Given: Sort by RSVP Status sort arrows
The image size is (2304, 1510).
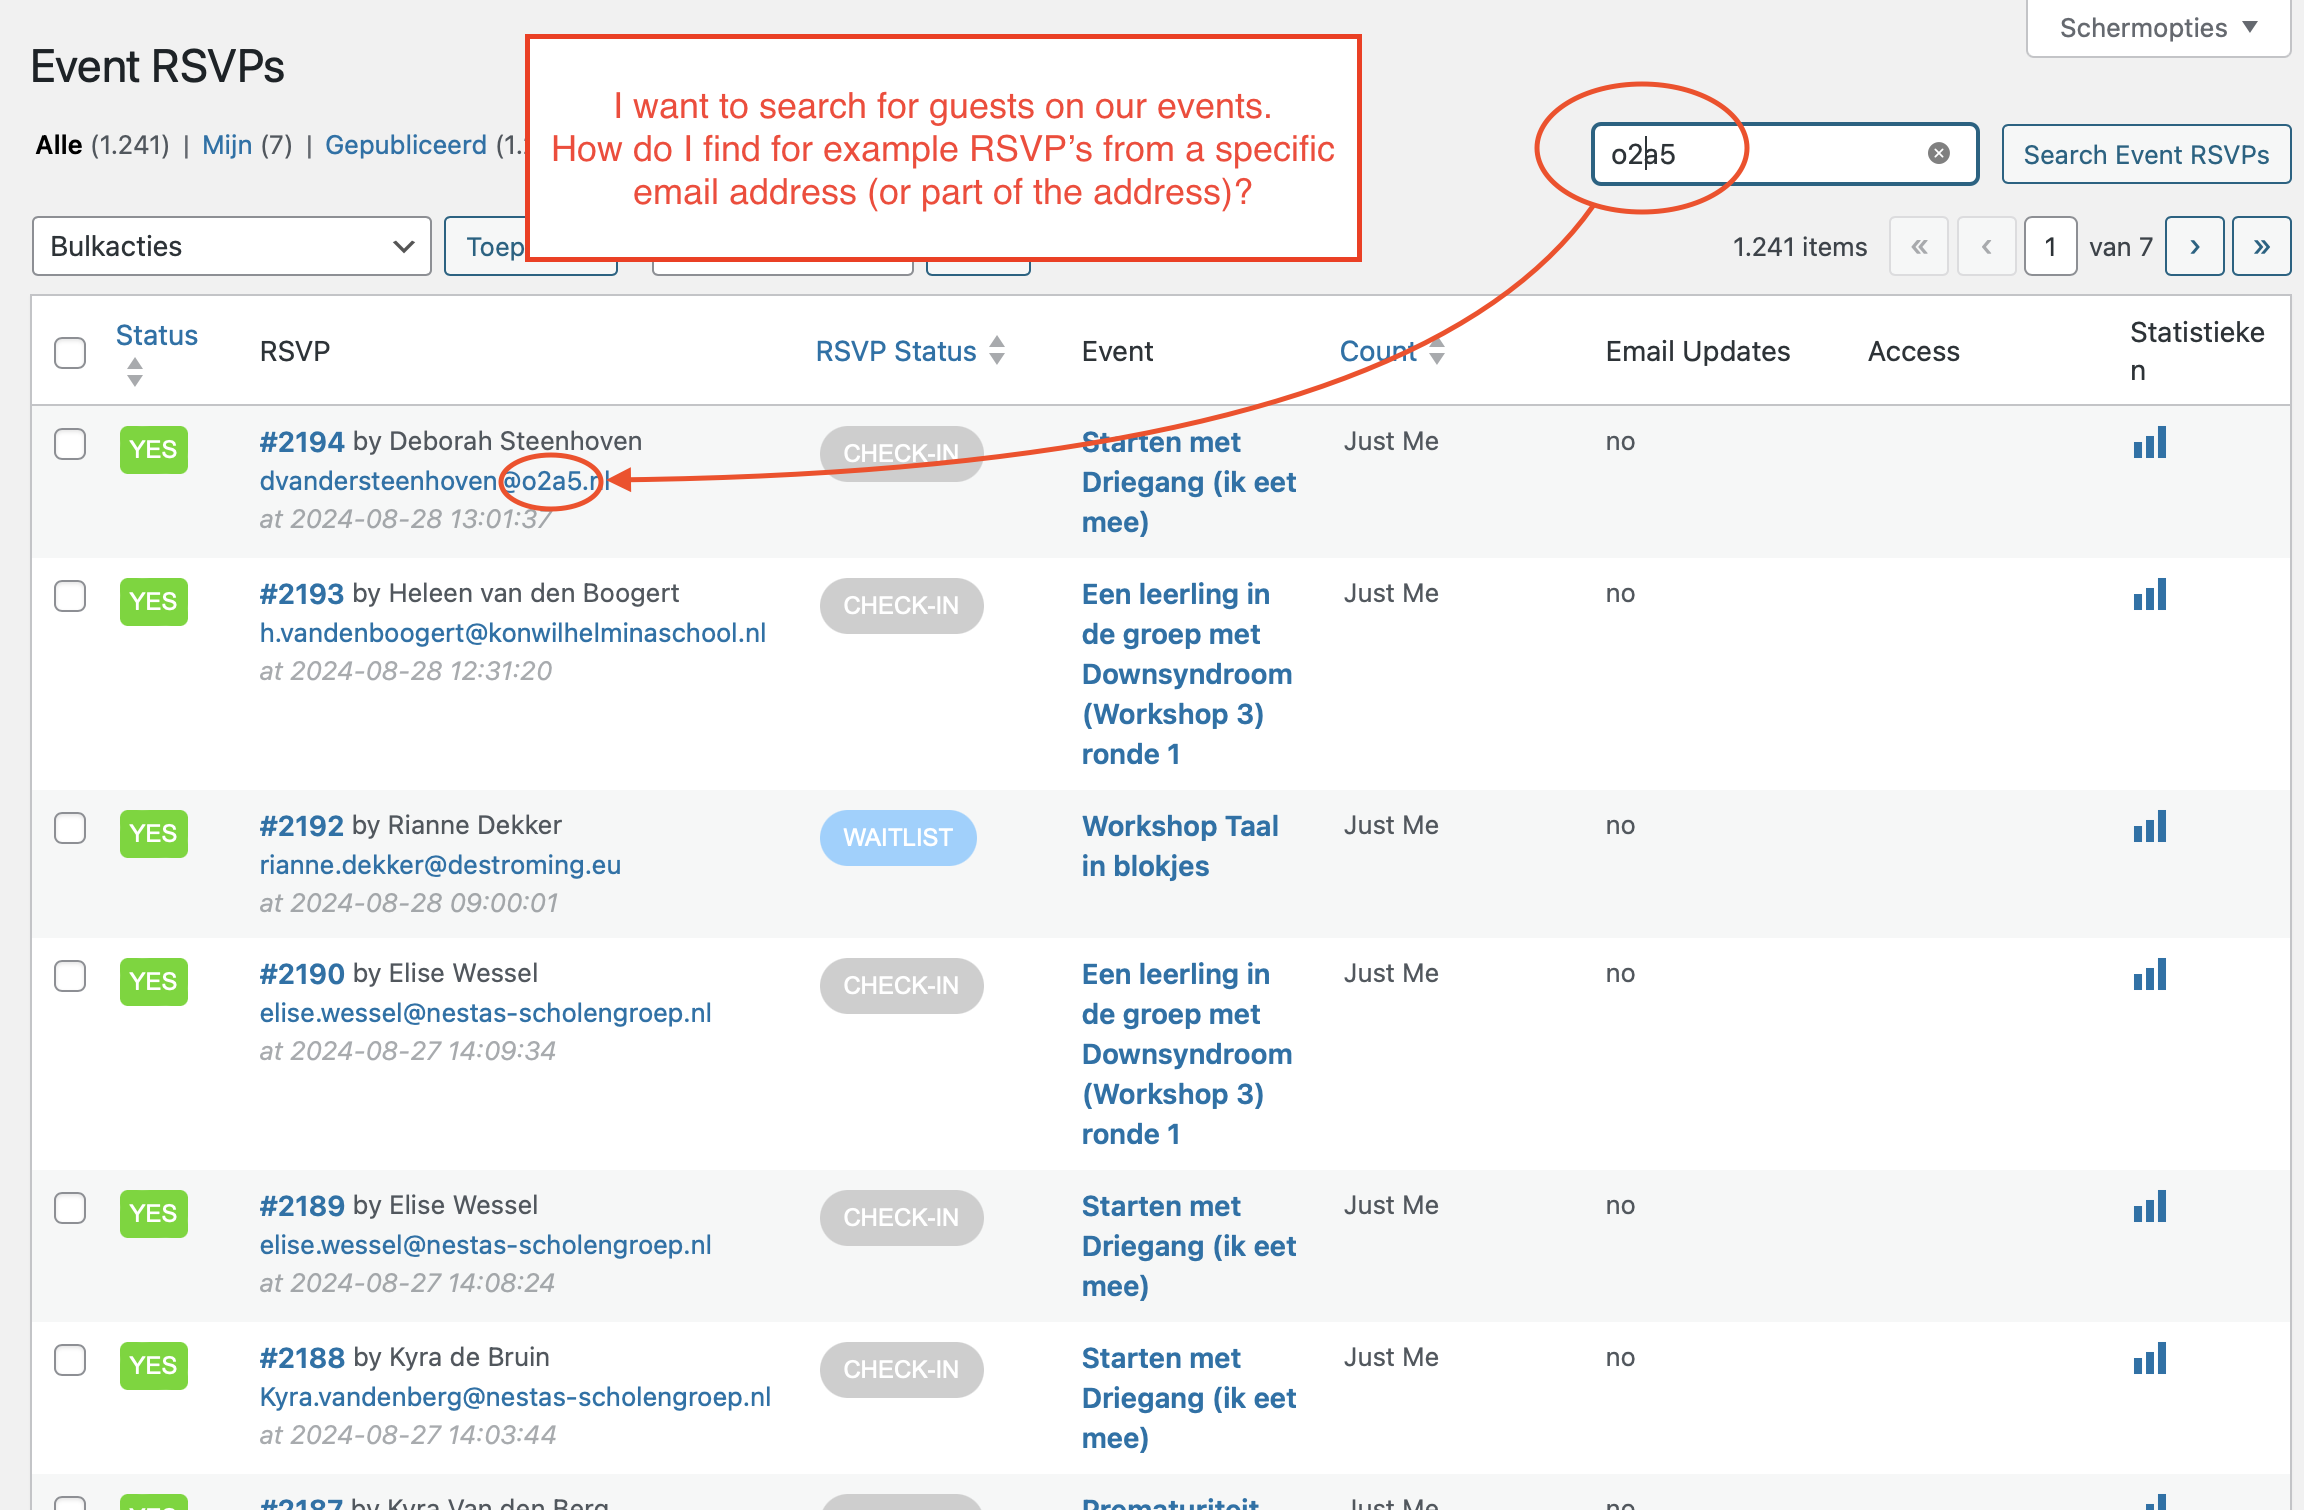Looking at the screenshot, I should click(x=997, y=350).
